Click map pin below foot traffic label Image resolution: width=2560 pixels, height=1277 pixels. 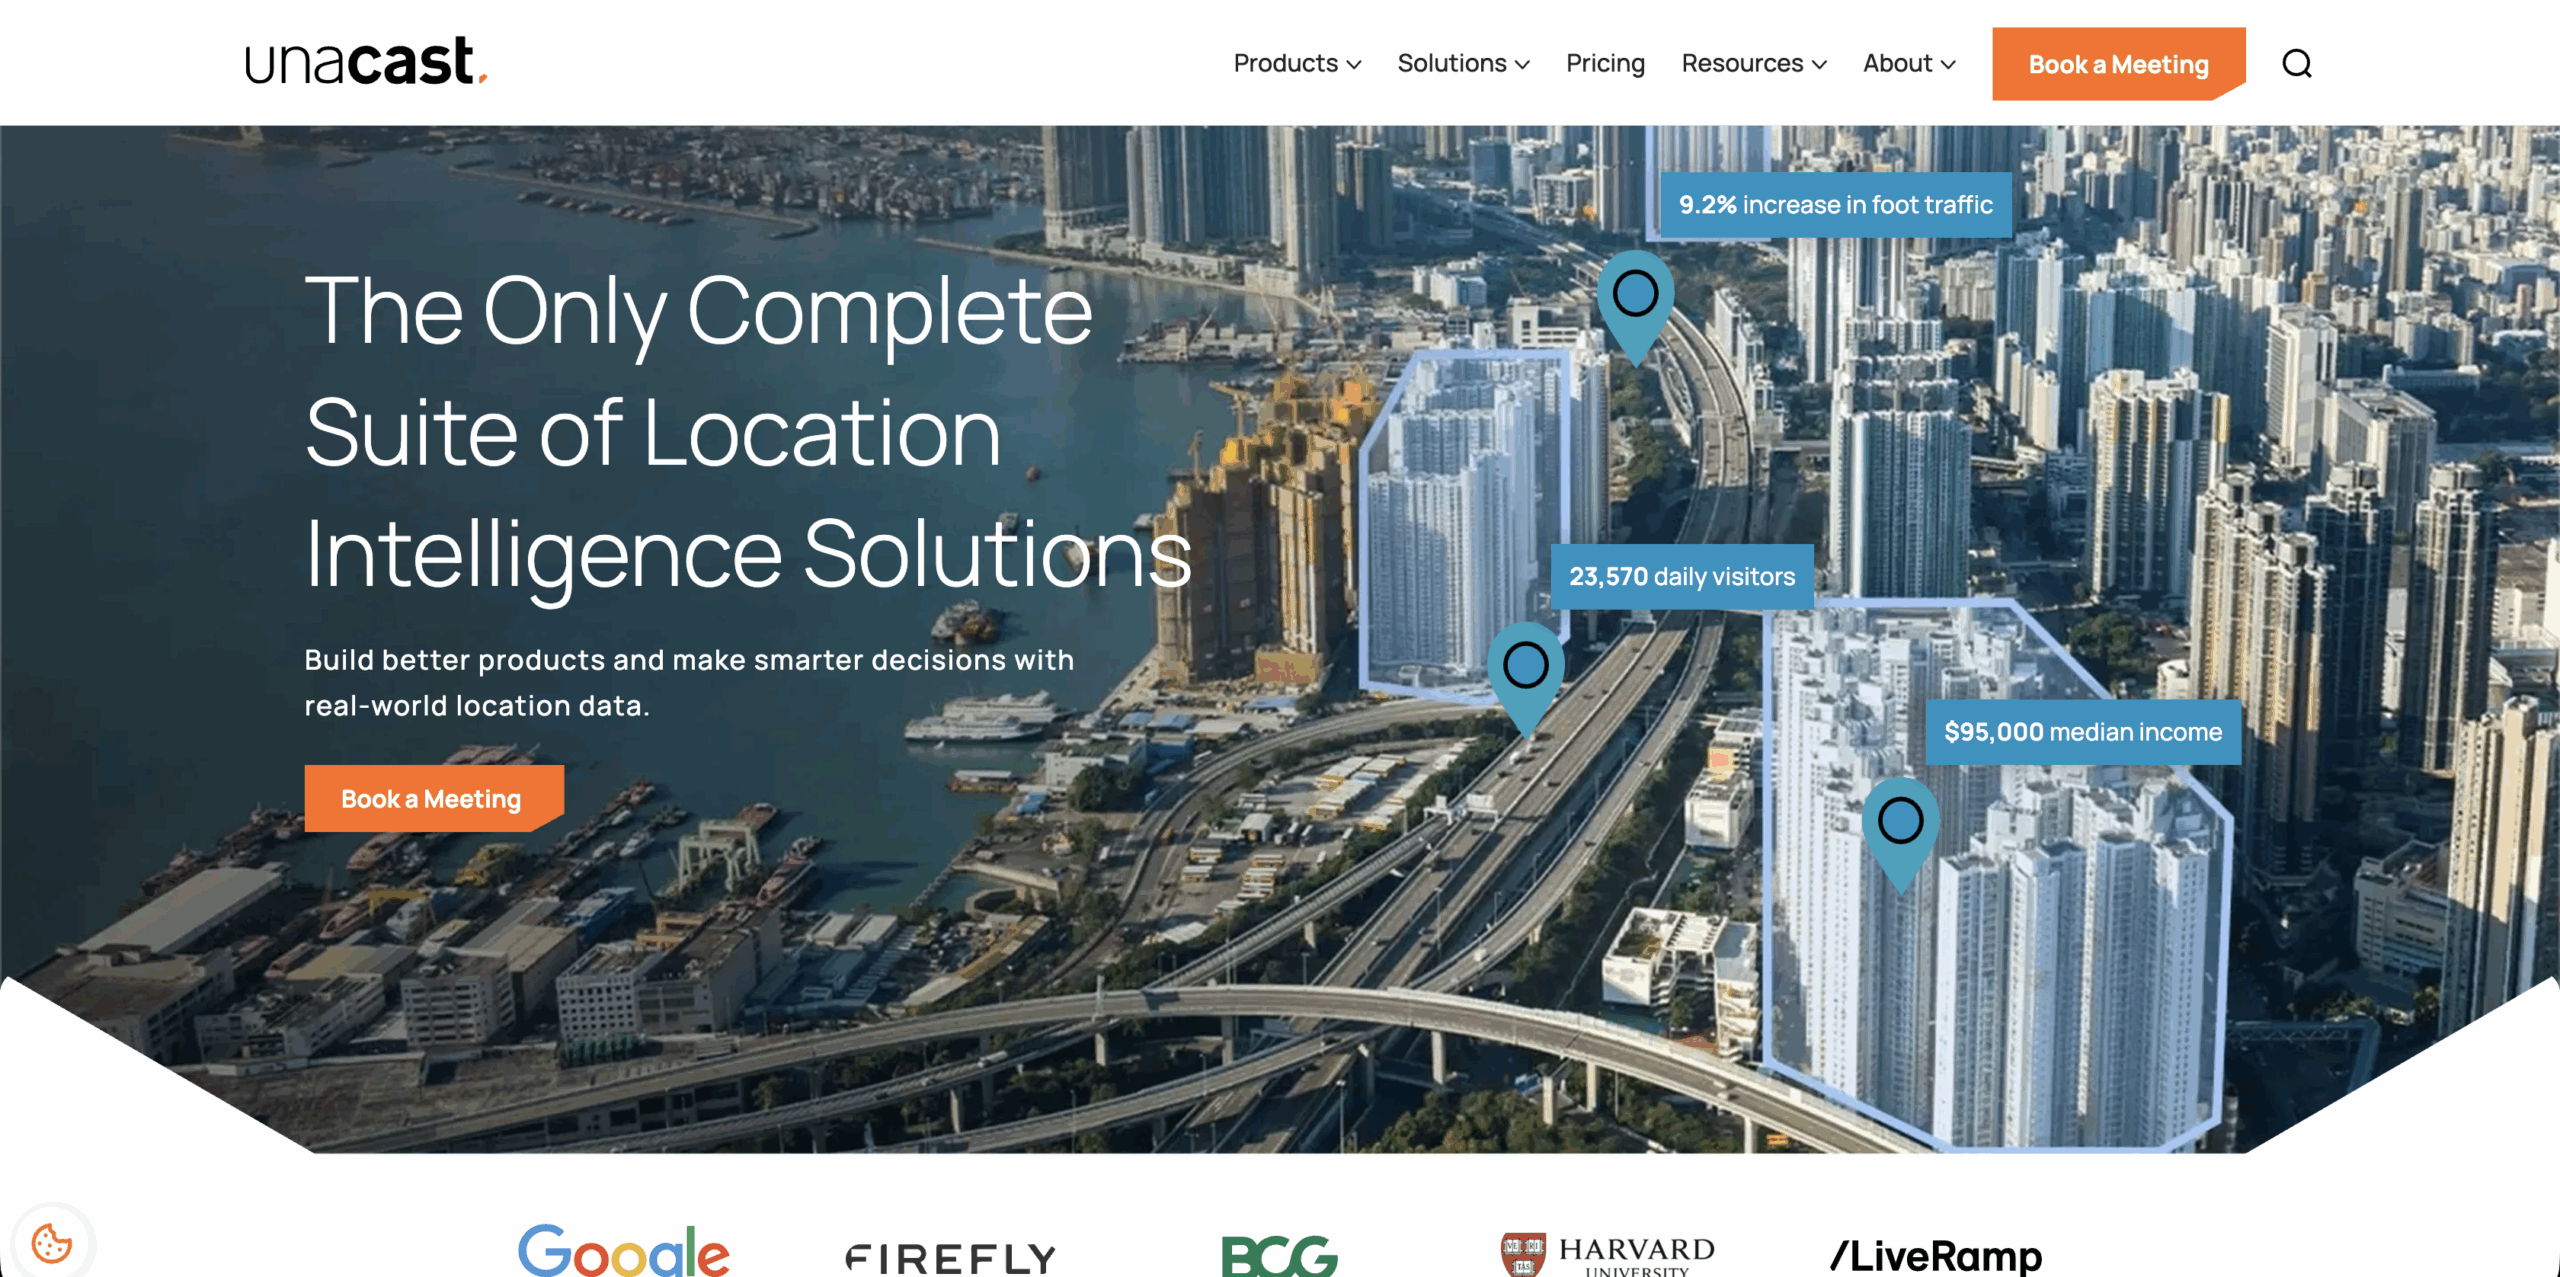click(x=1635, y=297)
